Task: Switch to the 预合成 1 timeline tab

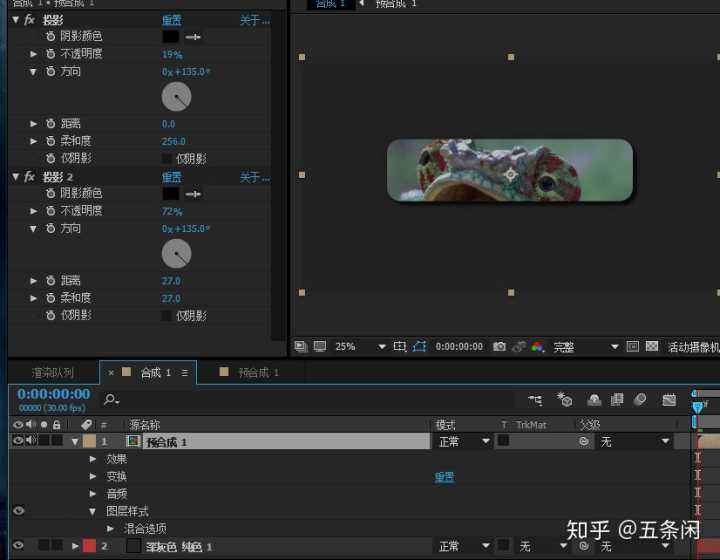Action: [259, 372]
